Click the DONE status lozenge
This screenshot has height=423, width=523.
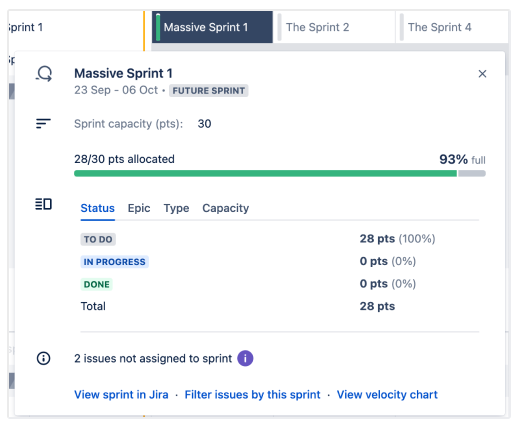pos(96,285)
